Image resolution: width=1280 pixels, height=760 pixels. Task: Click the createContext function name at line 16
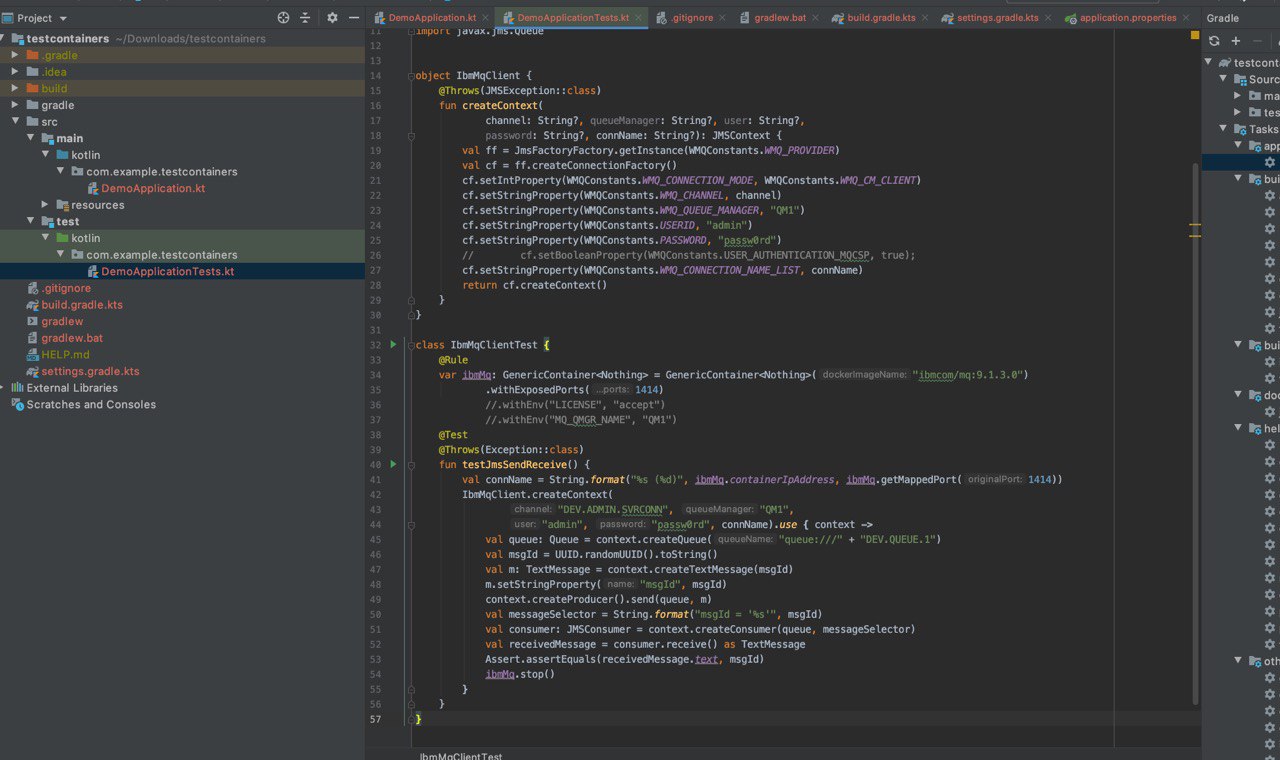(x=498, y=105)
